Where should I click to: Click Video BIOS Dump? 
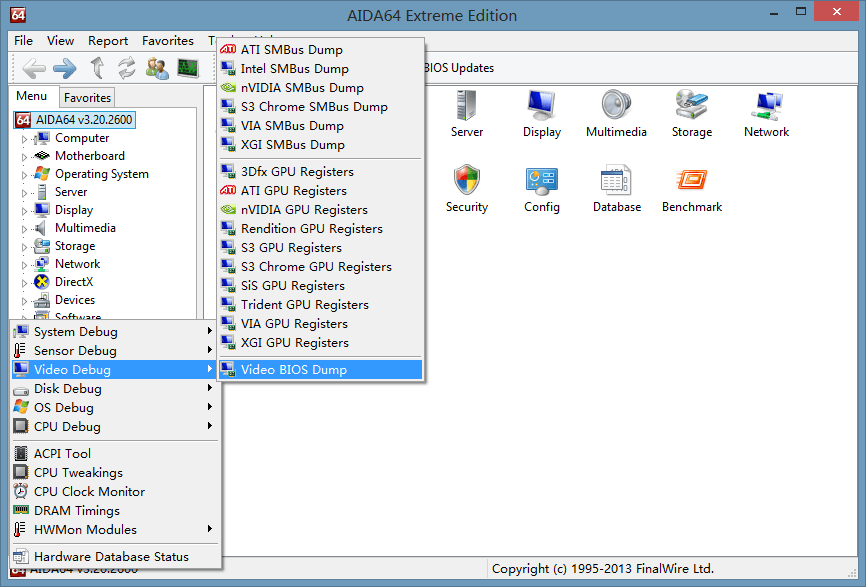pyautogui.click(x=320, y=369)
